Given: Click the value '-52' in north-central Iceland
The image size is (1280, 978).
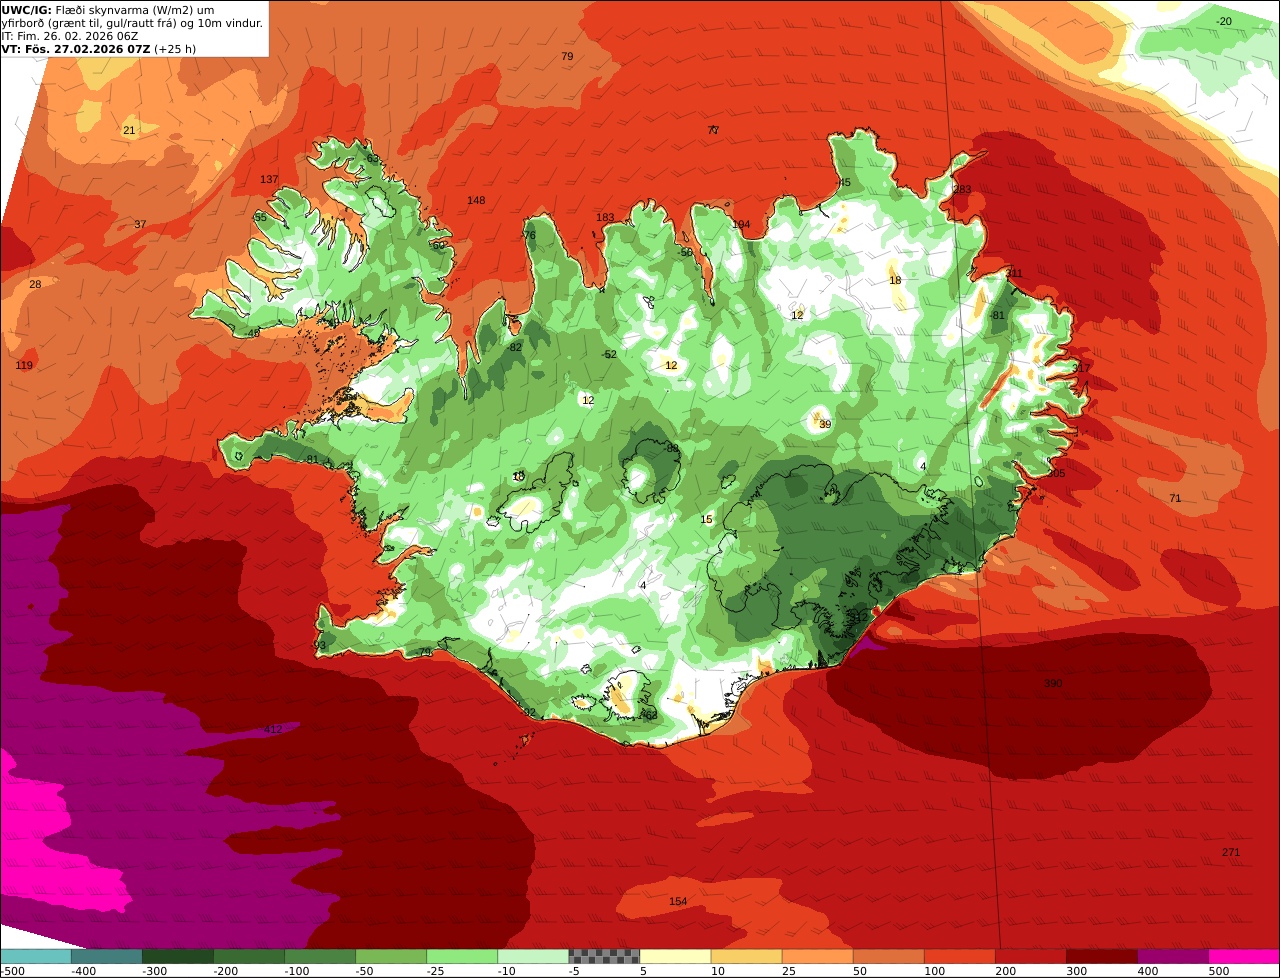Looking at the screenshot, I should click(x=609, y=355).
